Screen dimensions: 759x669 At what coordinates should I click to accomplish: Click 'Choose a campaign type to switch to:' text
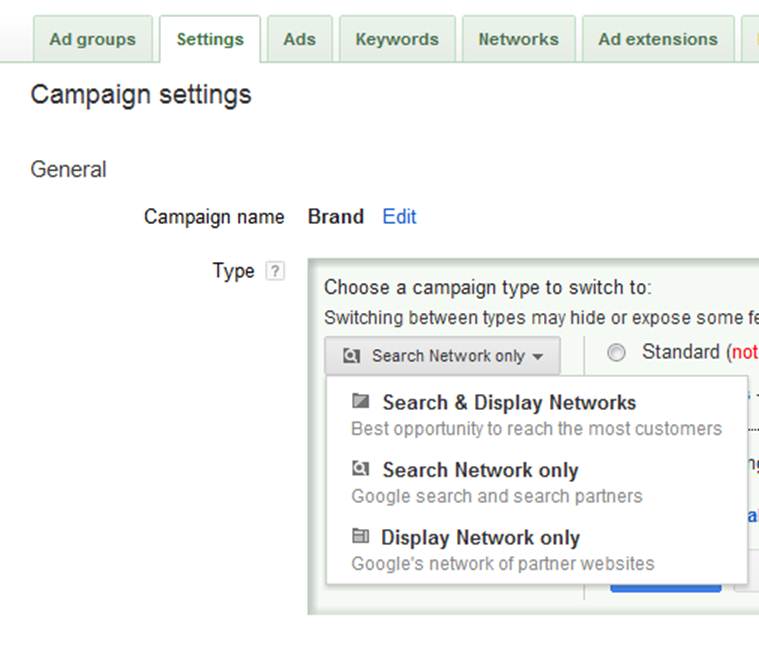point(488,288)
